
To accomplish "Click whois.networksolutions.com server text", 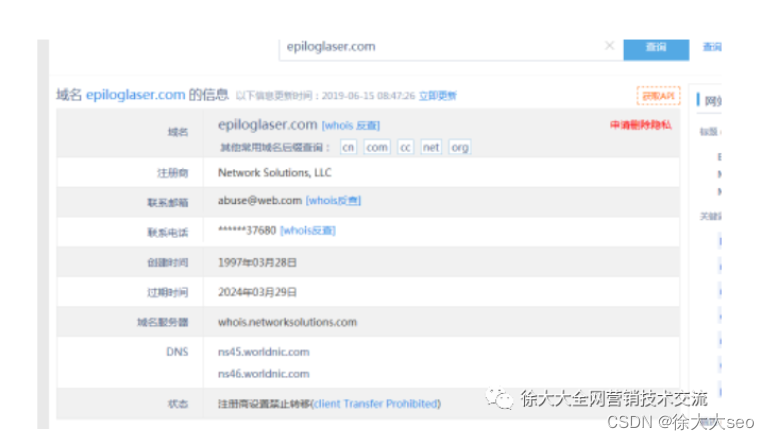I will pos(287,322).
